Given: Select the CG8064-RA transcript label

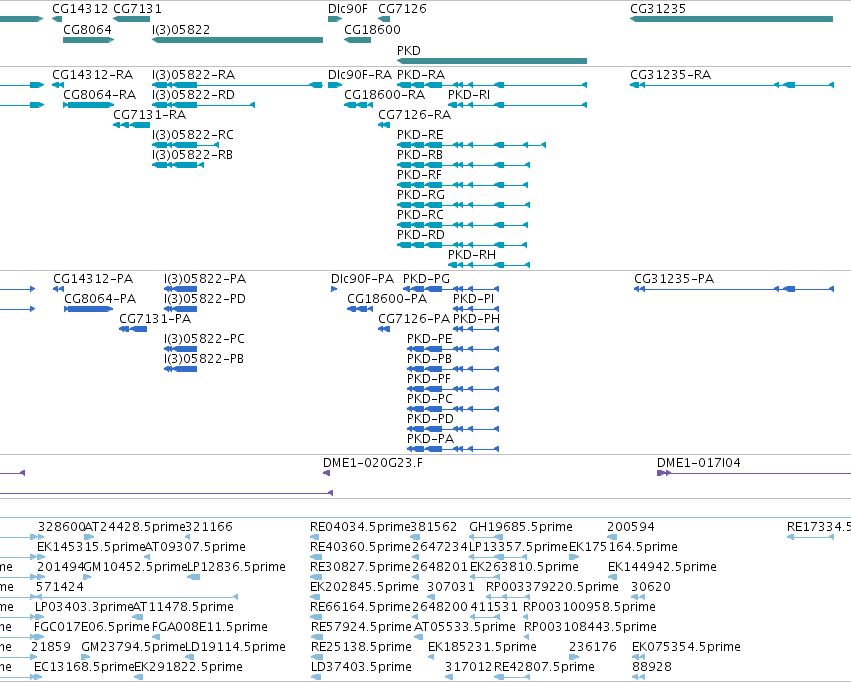Looking at the screenshot, I should tap(99, 94).
